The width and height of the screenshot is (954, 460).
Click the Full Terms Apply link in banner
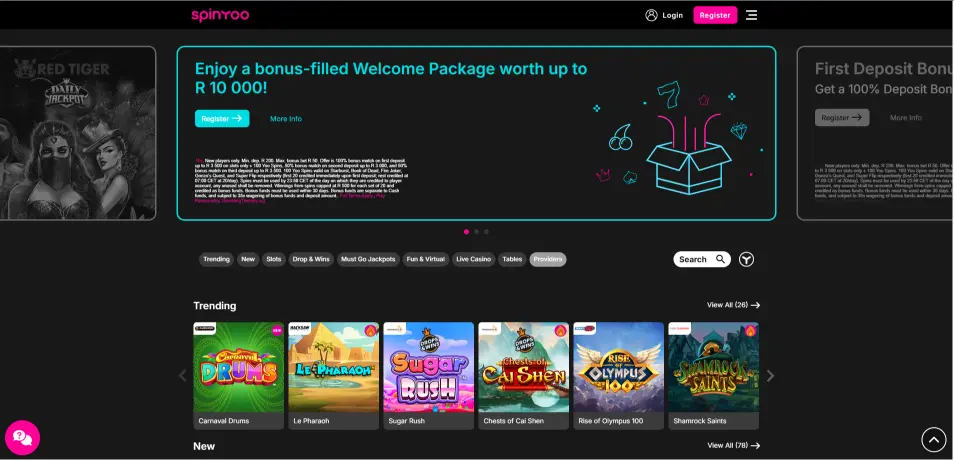click(x=357, y=196)
